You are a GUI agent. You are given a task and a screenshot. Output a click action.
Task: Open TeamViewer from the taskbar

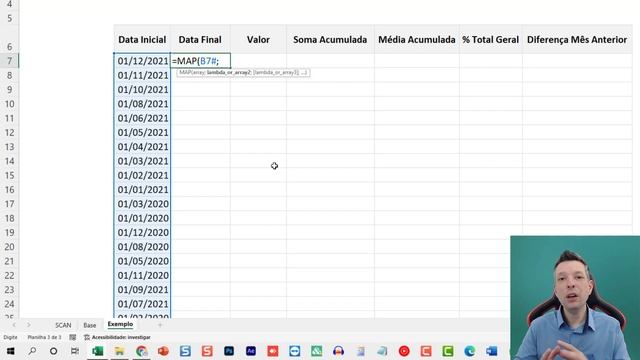294,351
